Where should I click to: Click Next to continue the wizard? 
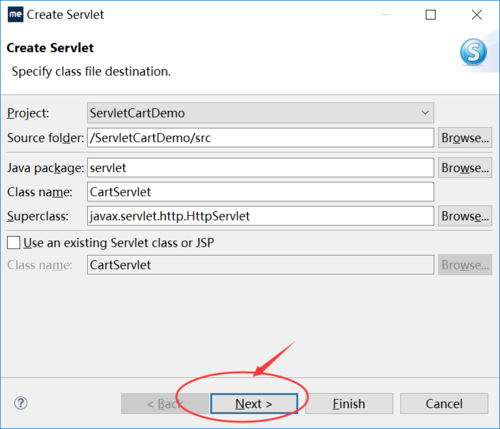(x=254, y=404)
